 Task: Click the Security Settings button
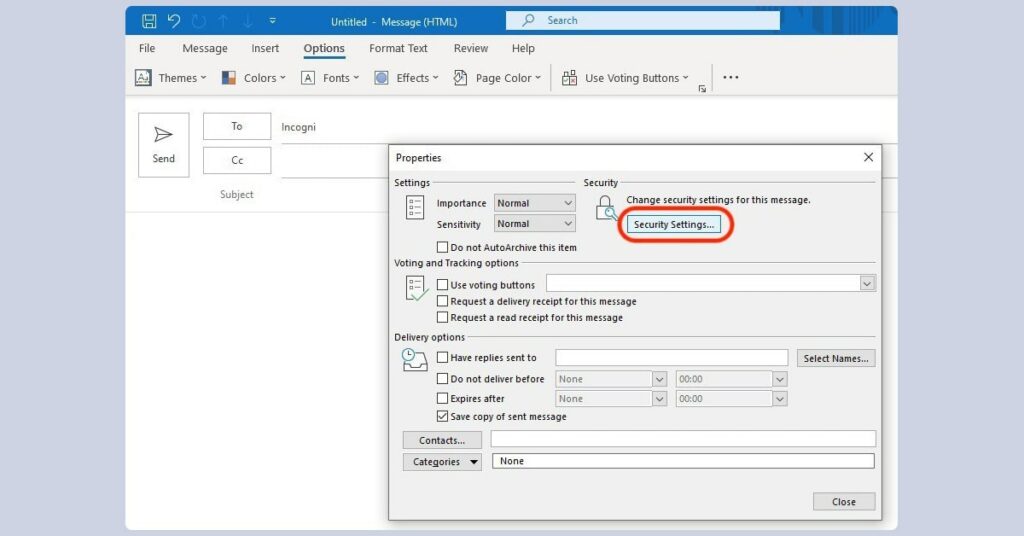coord(674,225)
